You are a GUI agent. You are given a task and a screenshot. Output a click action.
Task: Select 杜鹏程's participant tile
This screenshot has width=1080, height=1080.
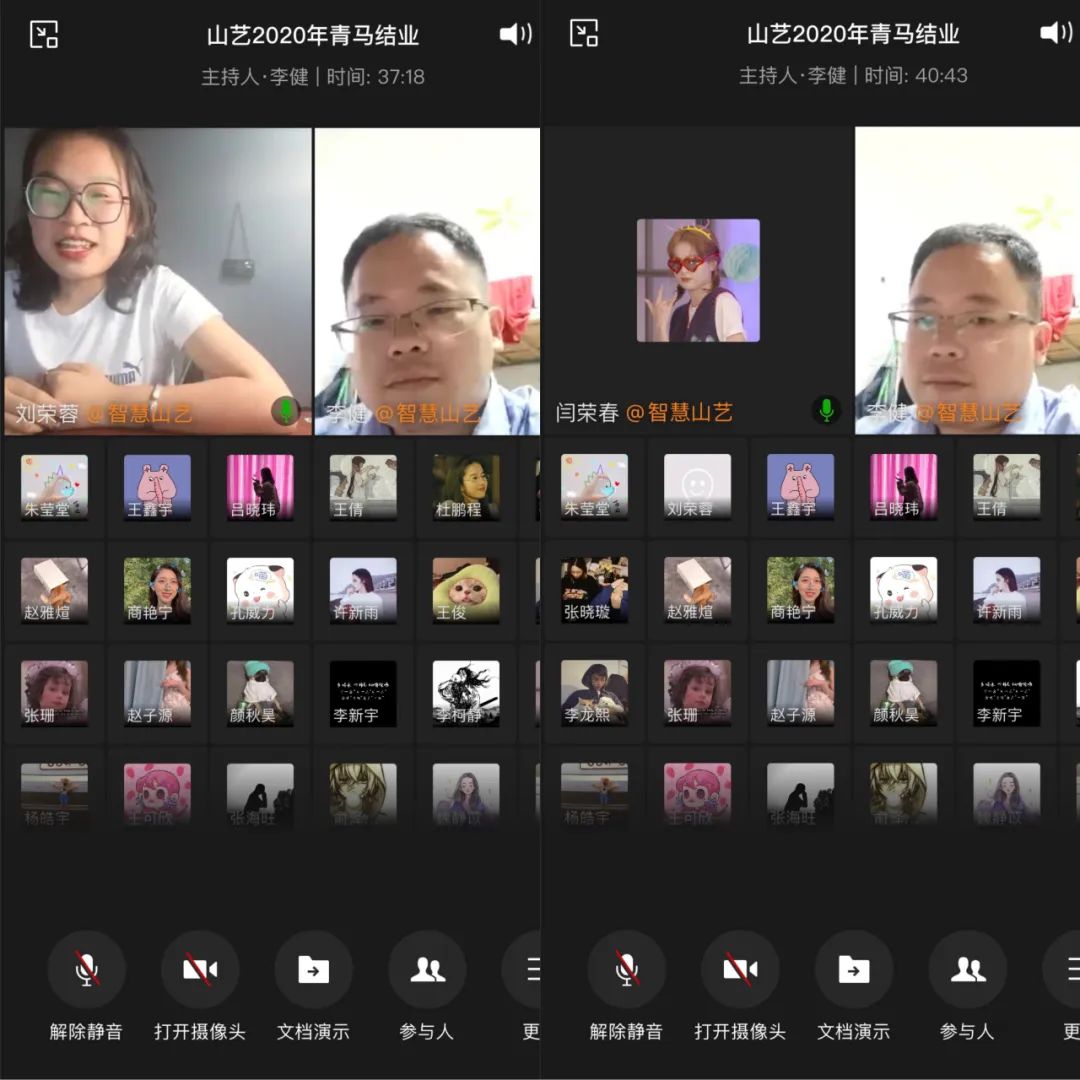(466, 488)
